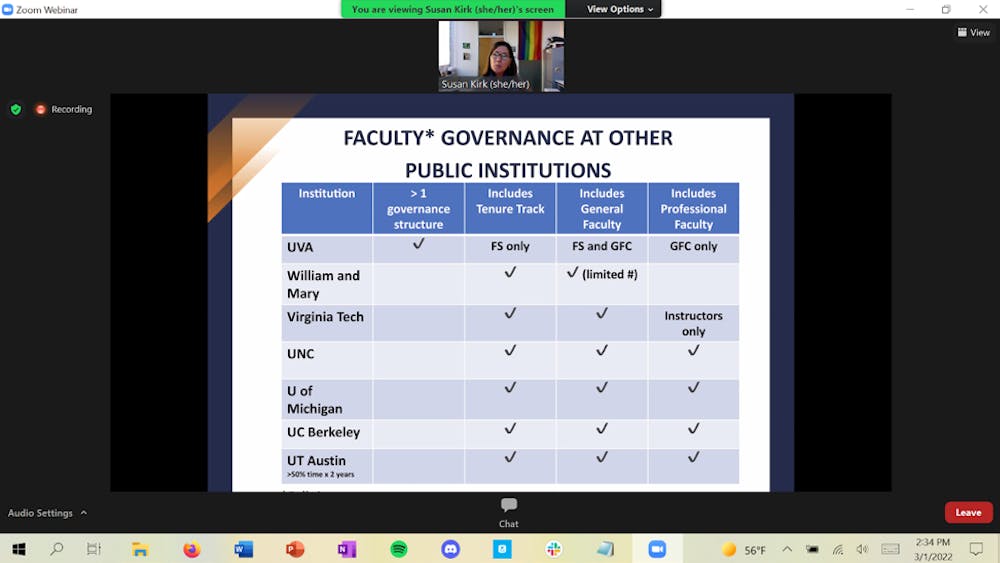Viewport: 1000px width, 563px height.
Task: Click the 'William and Mary' row label
Action: pos(323,284)
